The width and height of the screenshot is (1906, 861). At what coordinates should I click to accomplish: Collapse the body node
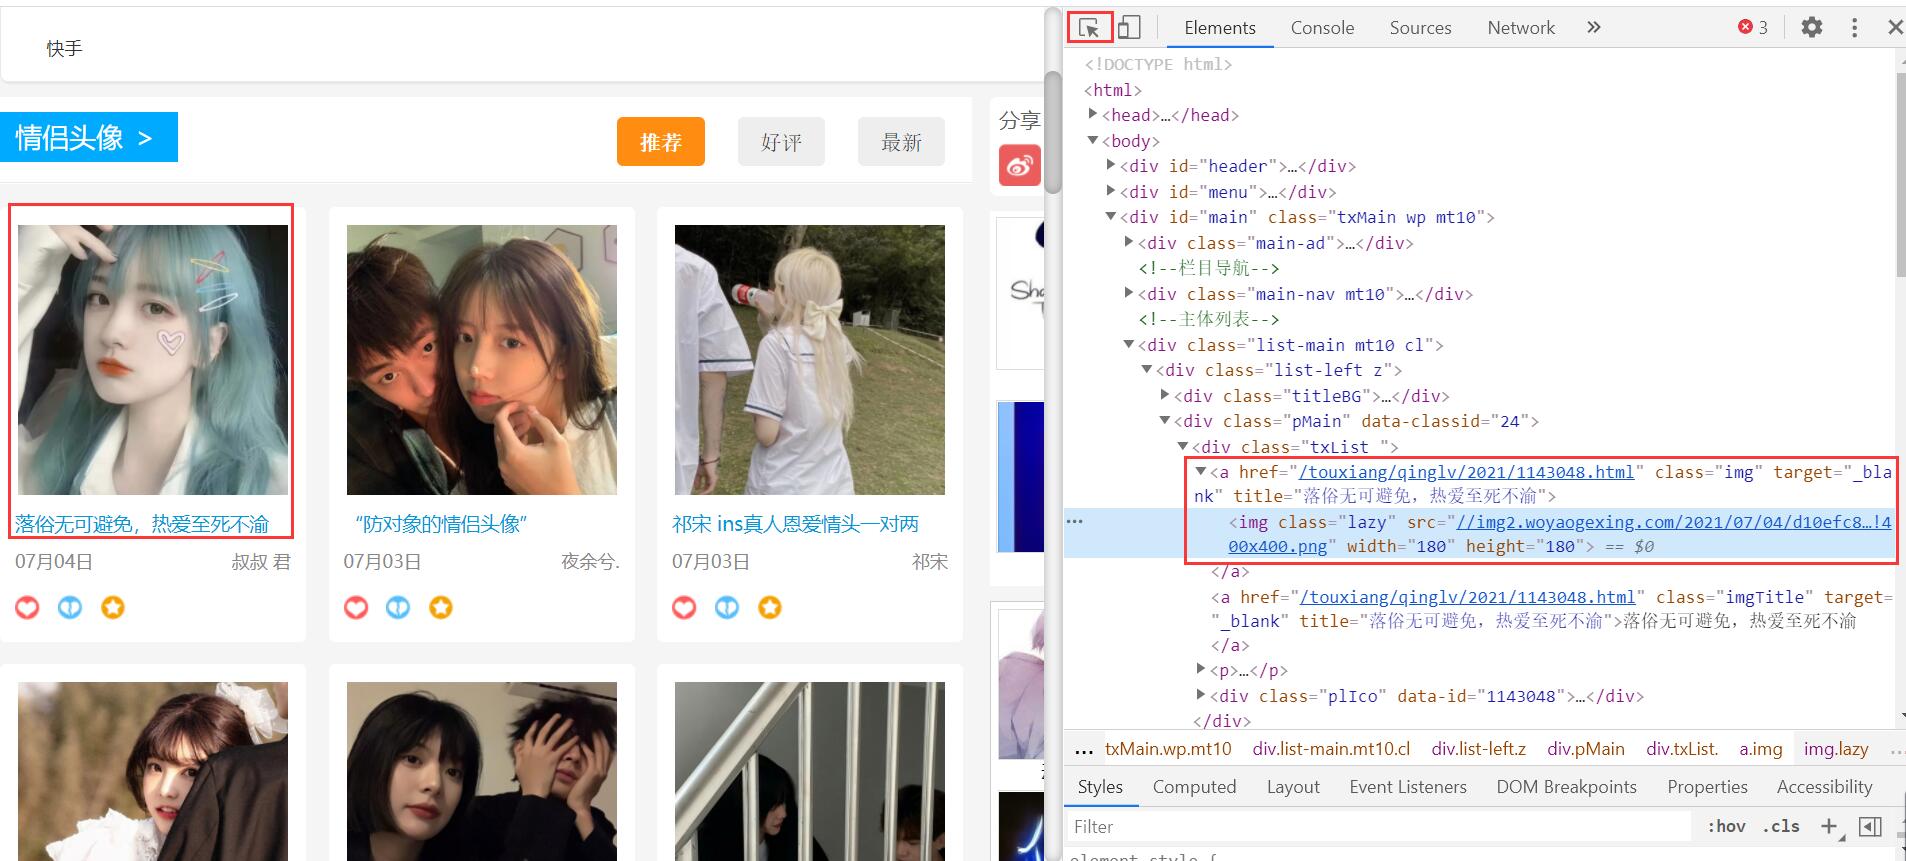(x=1093, y=140)
